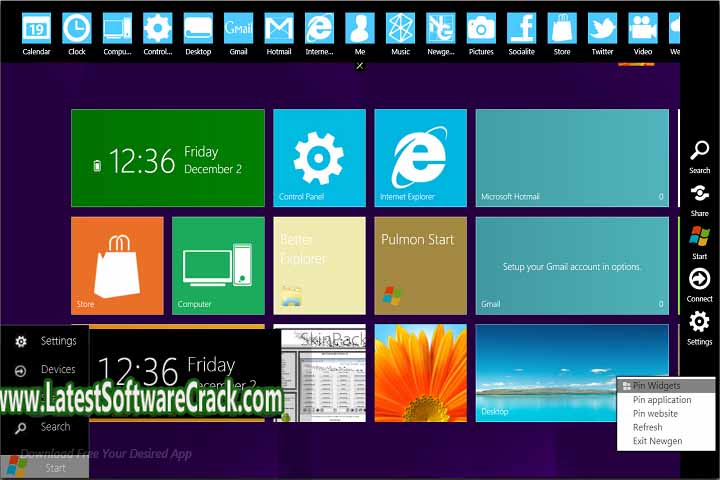Viewport: 720px width, 480px height.
Task: Open the Share charm
Action: tap(700, 196)
